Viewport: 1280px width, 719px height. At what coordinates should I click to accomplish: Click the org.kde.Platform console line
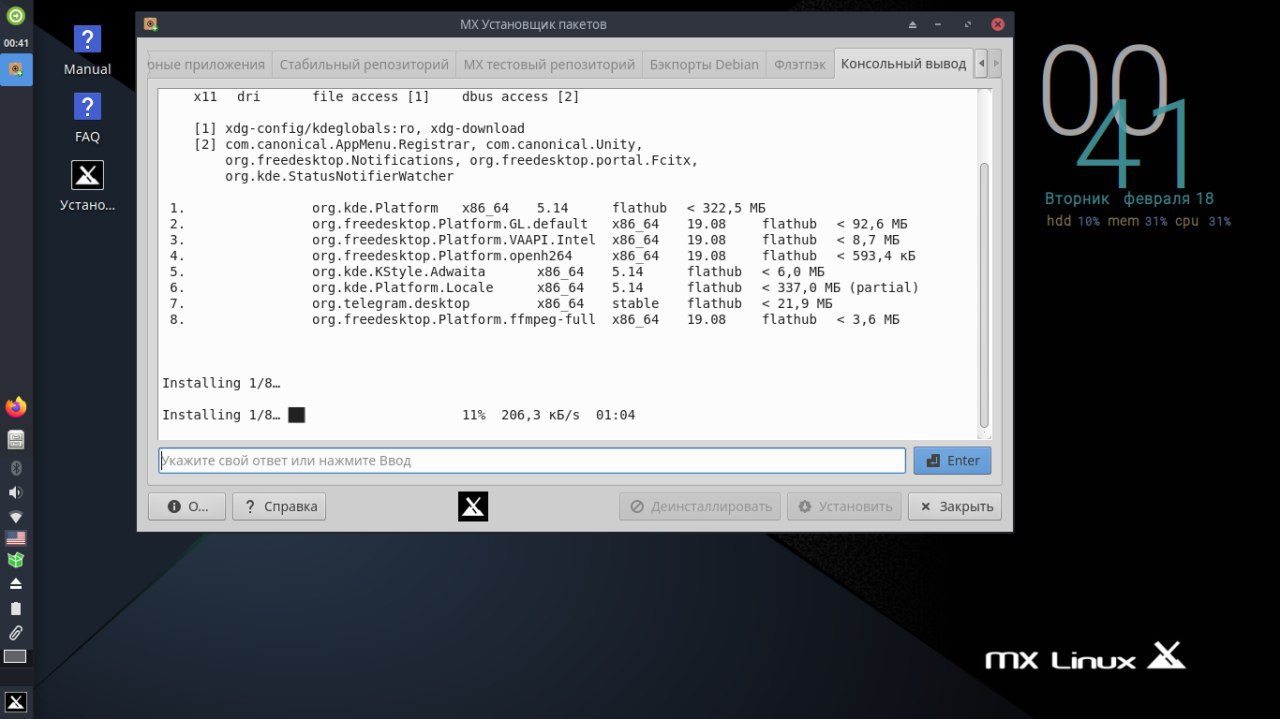468,208
